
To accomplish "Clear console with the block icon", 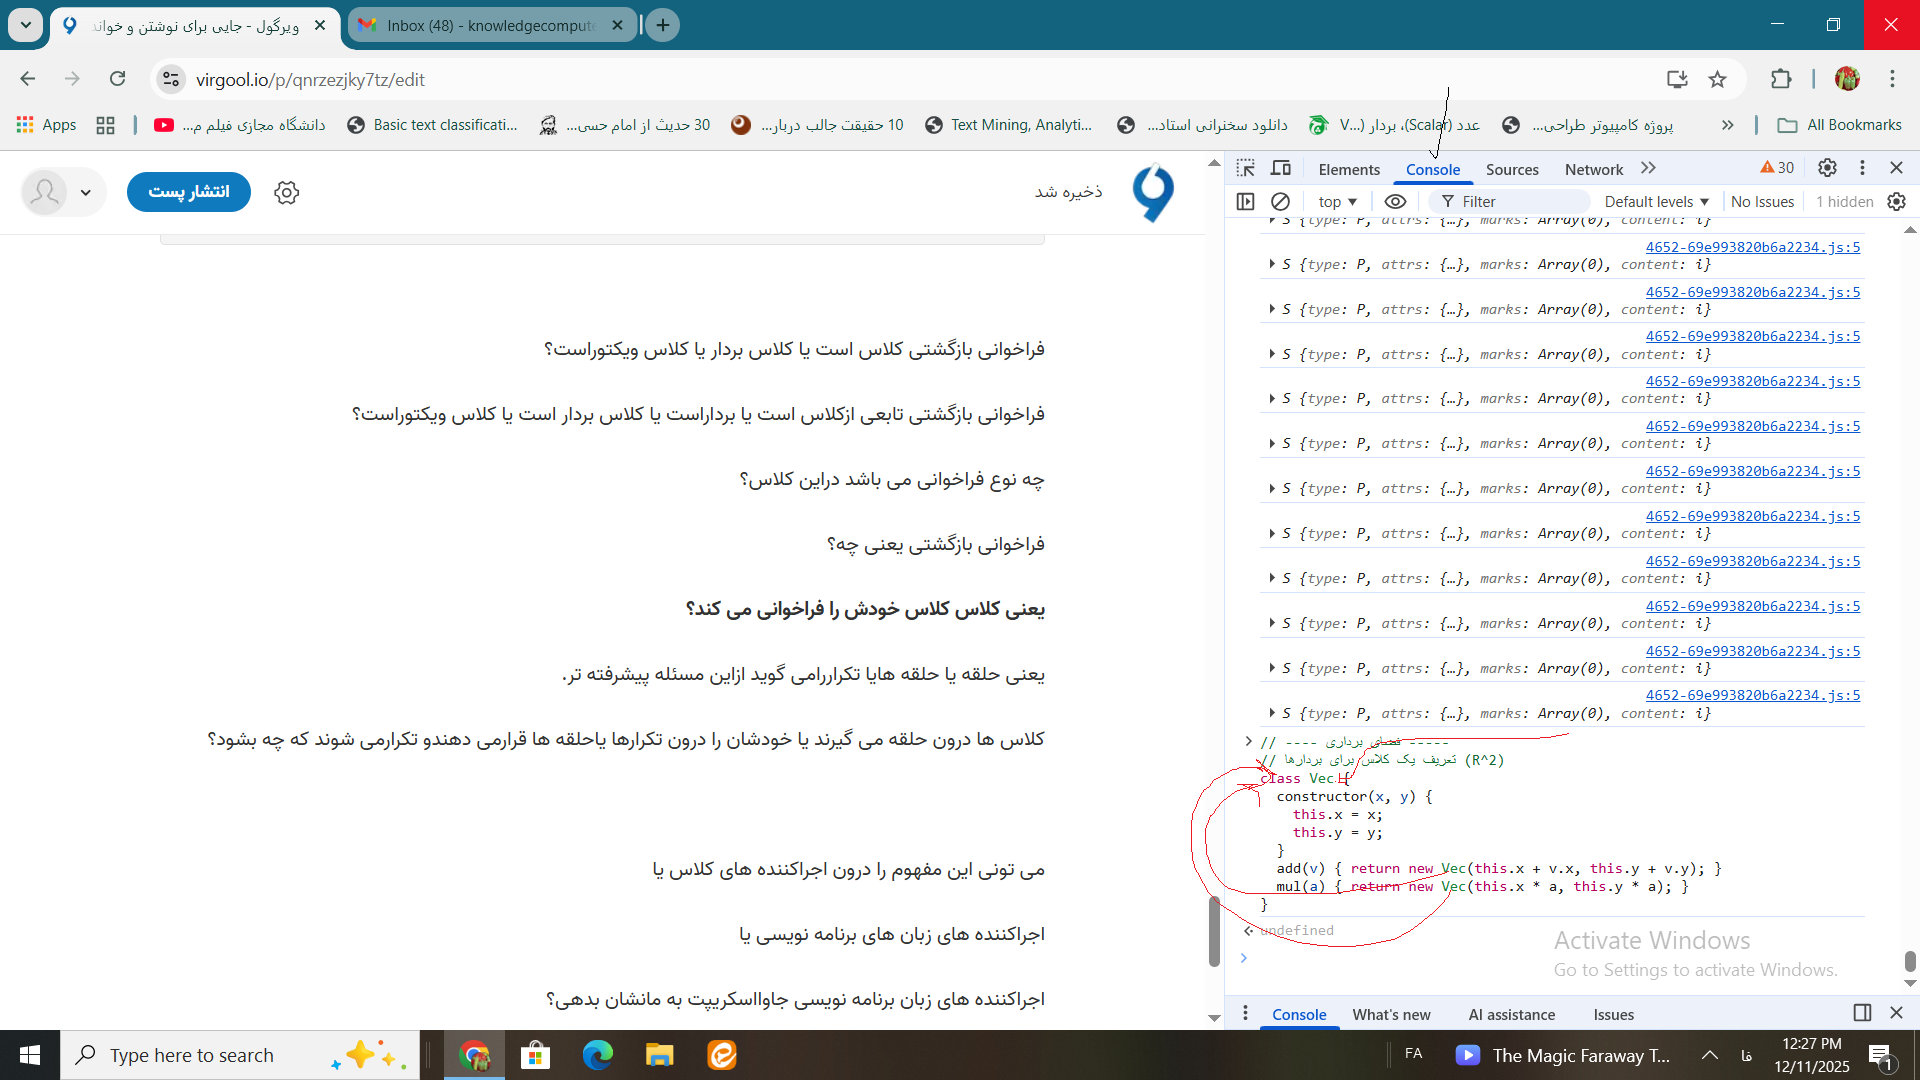I will [x=1280, y=201].
